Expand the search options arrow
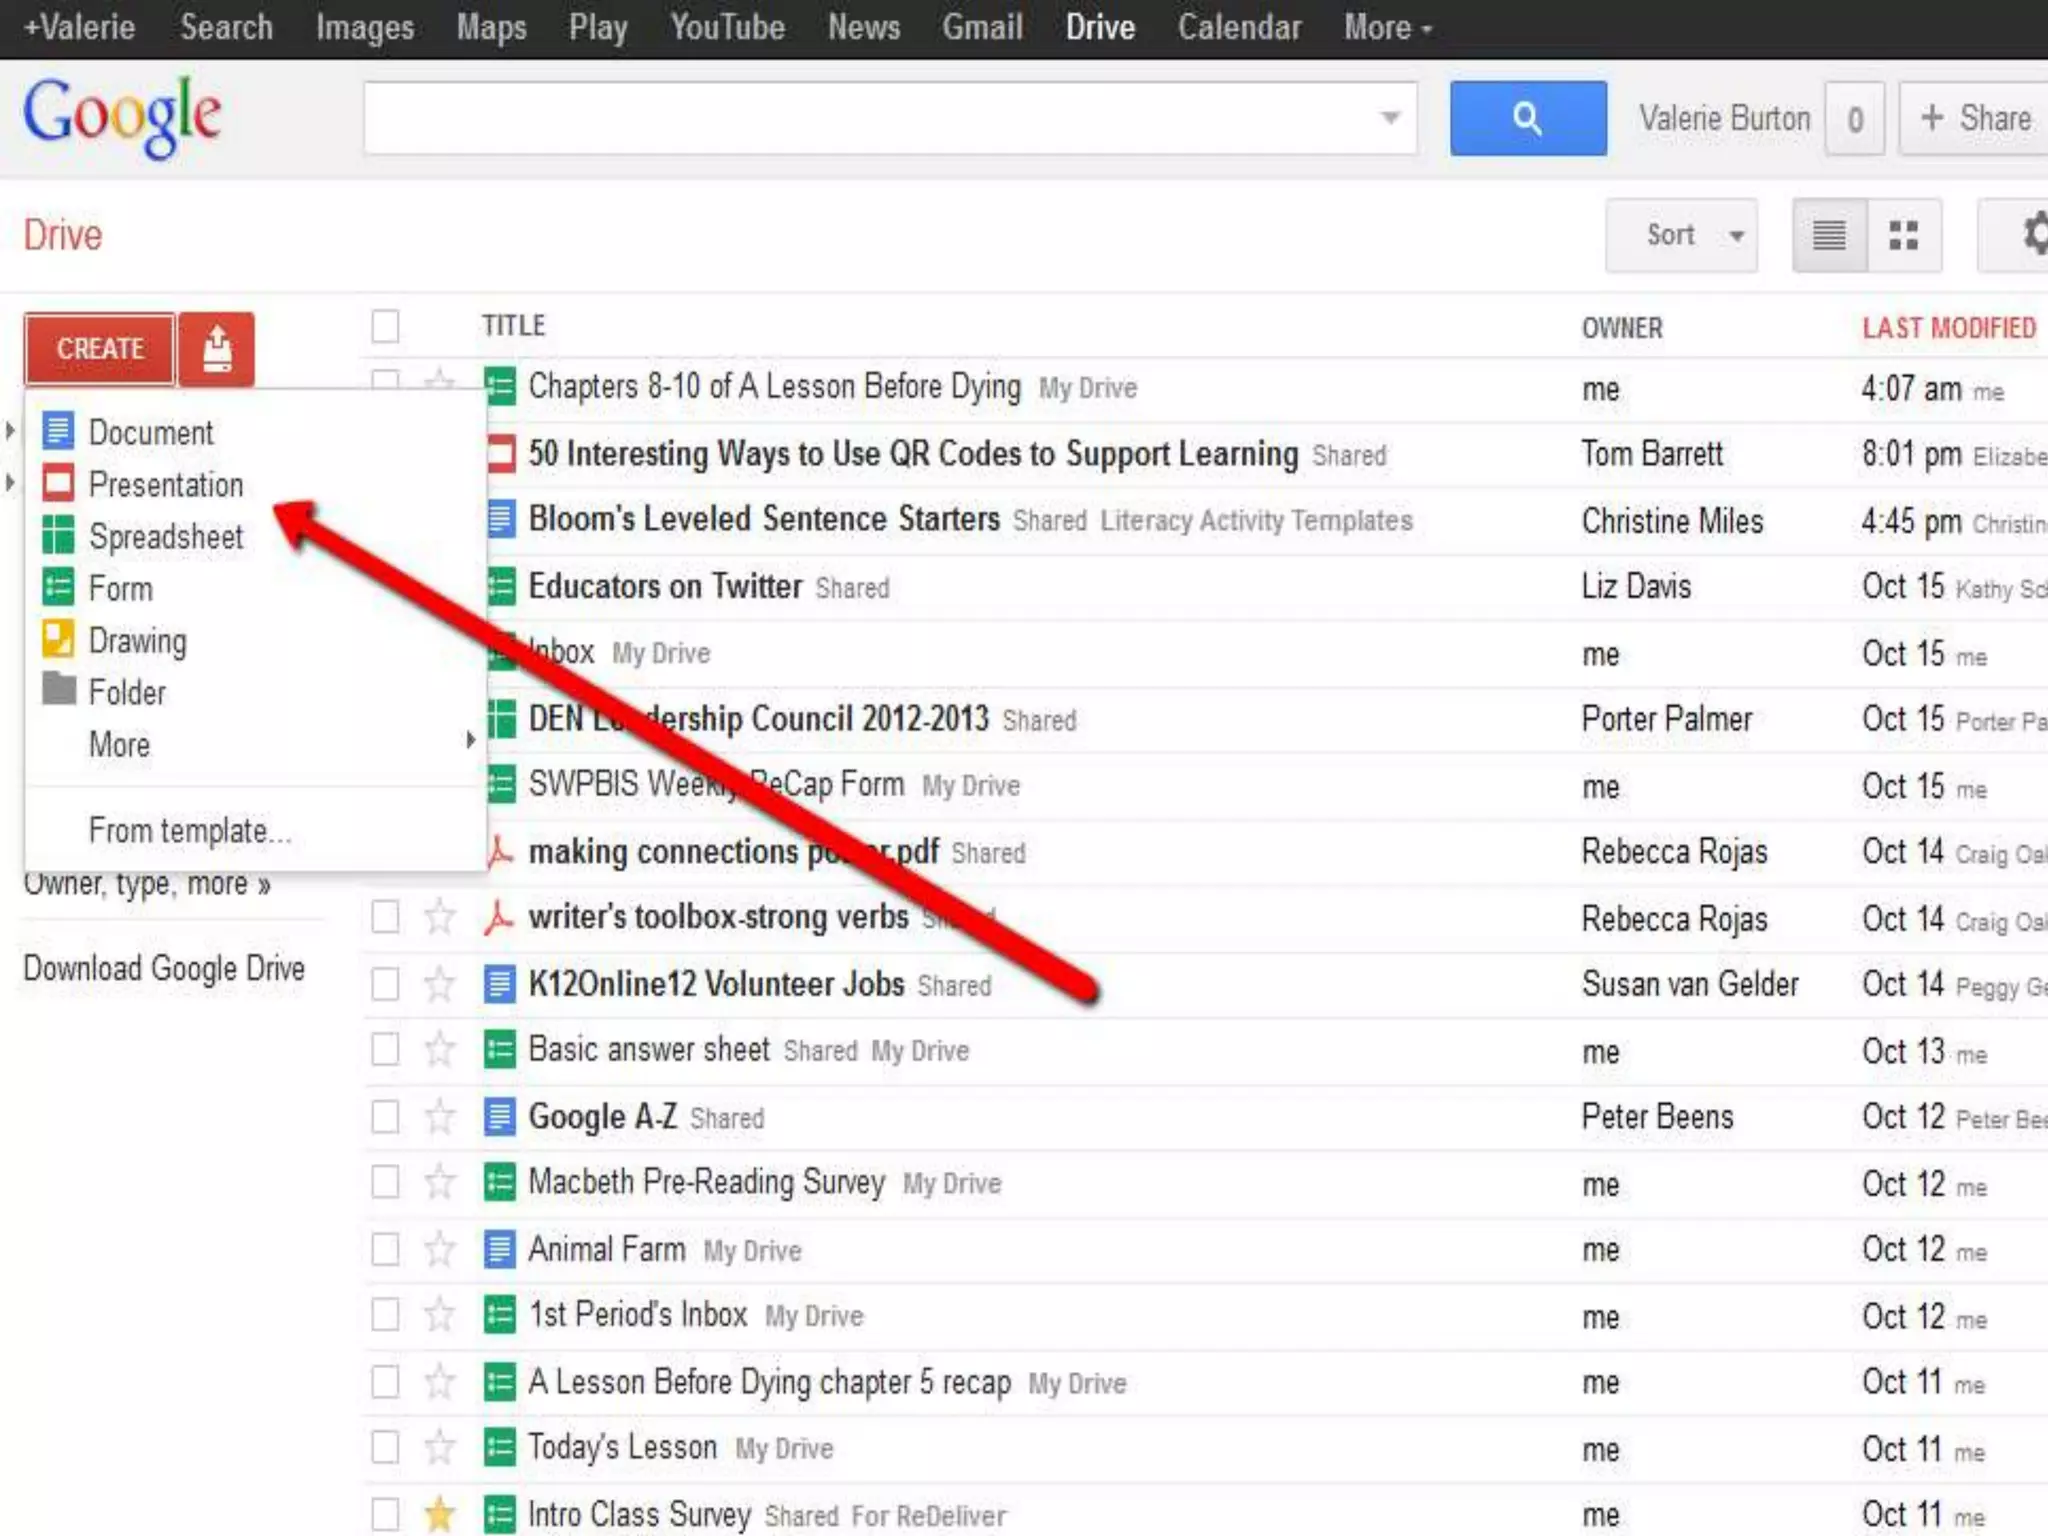 (1390, 118)
